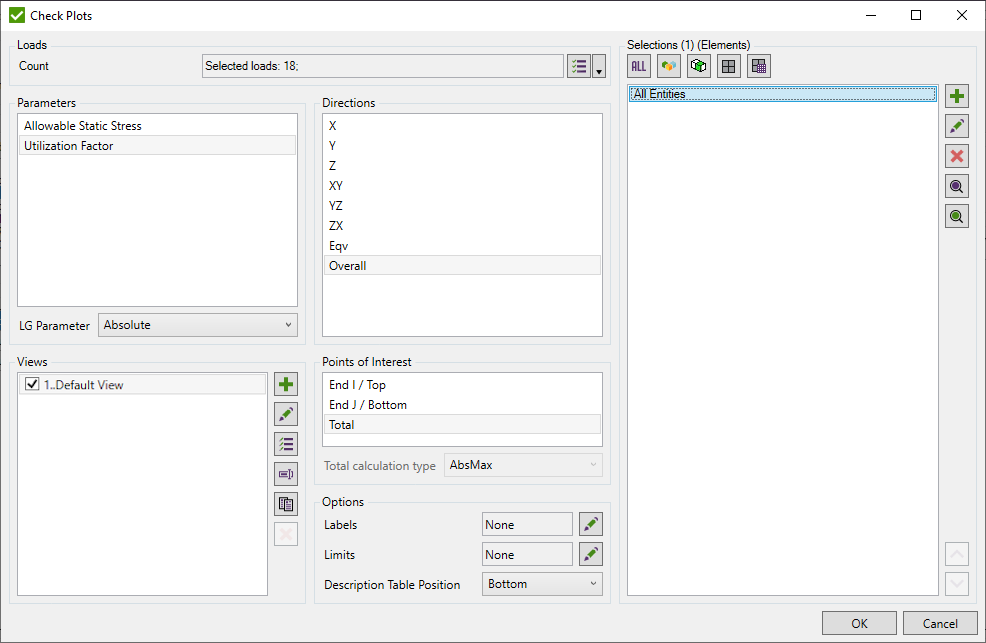Open the LG Parameter dropdown
This screenshot has height=643, width=986.
(x=197, y=324)
